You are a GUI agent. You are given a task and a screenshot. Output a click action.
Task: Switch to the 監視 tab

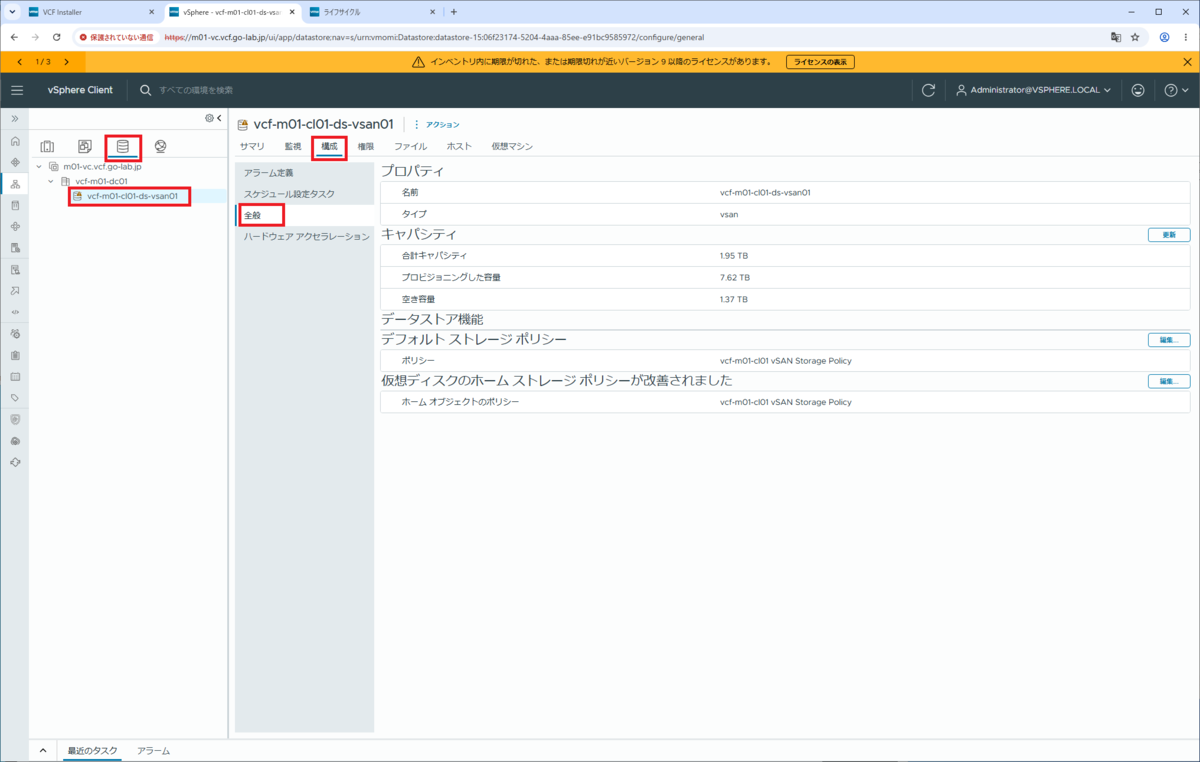pyautogui.click(x=292, y=147)
